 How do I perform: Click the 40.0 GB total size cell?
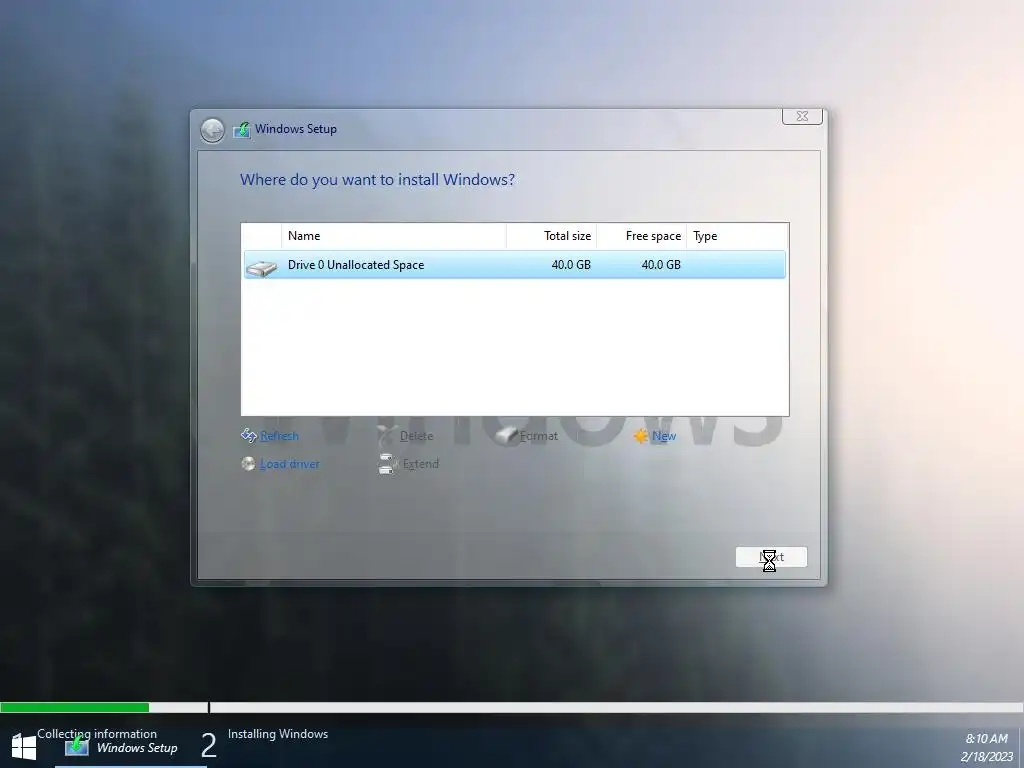coord(571,264)
